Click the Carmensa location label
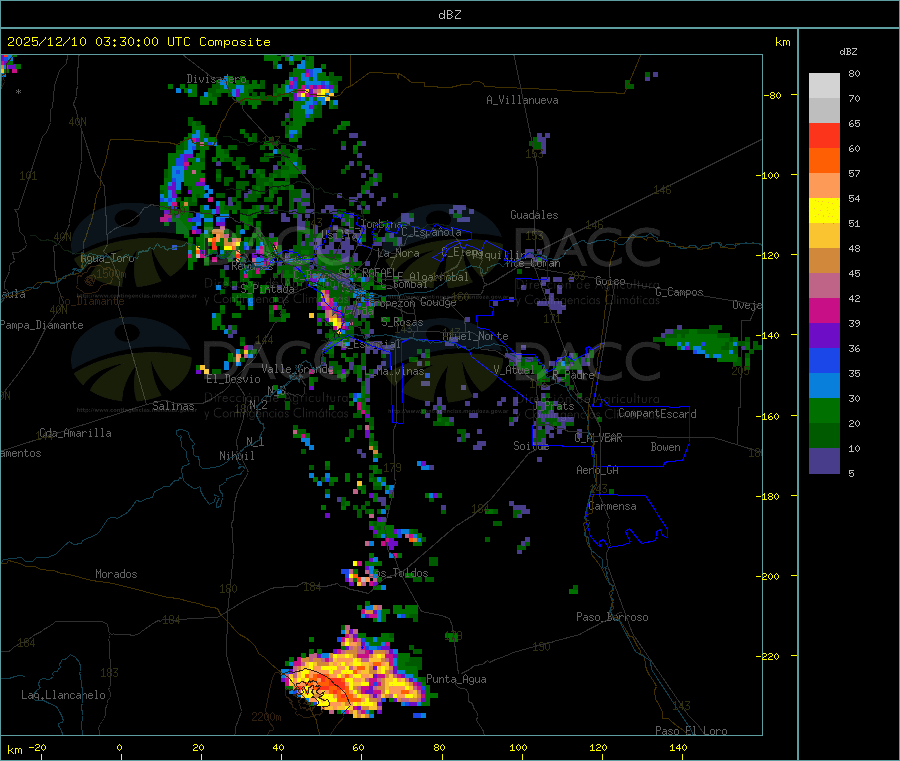Viewport: 900px width, 761px height. point(612,506)
